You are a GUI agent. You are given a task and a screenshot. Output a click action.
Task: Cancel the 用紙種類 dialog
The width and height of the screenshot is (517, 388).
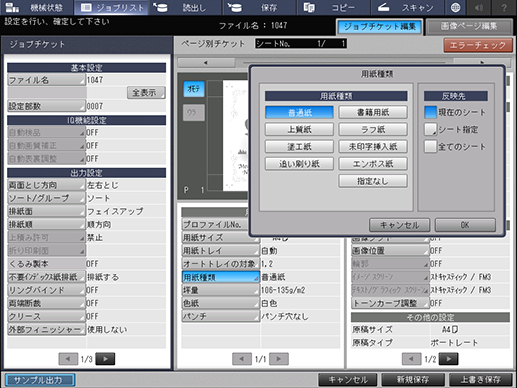pyautogui.click(x=400, y=225)
